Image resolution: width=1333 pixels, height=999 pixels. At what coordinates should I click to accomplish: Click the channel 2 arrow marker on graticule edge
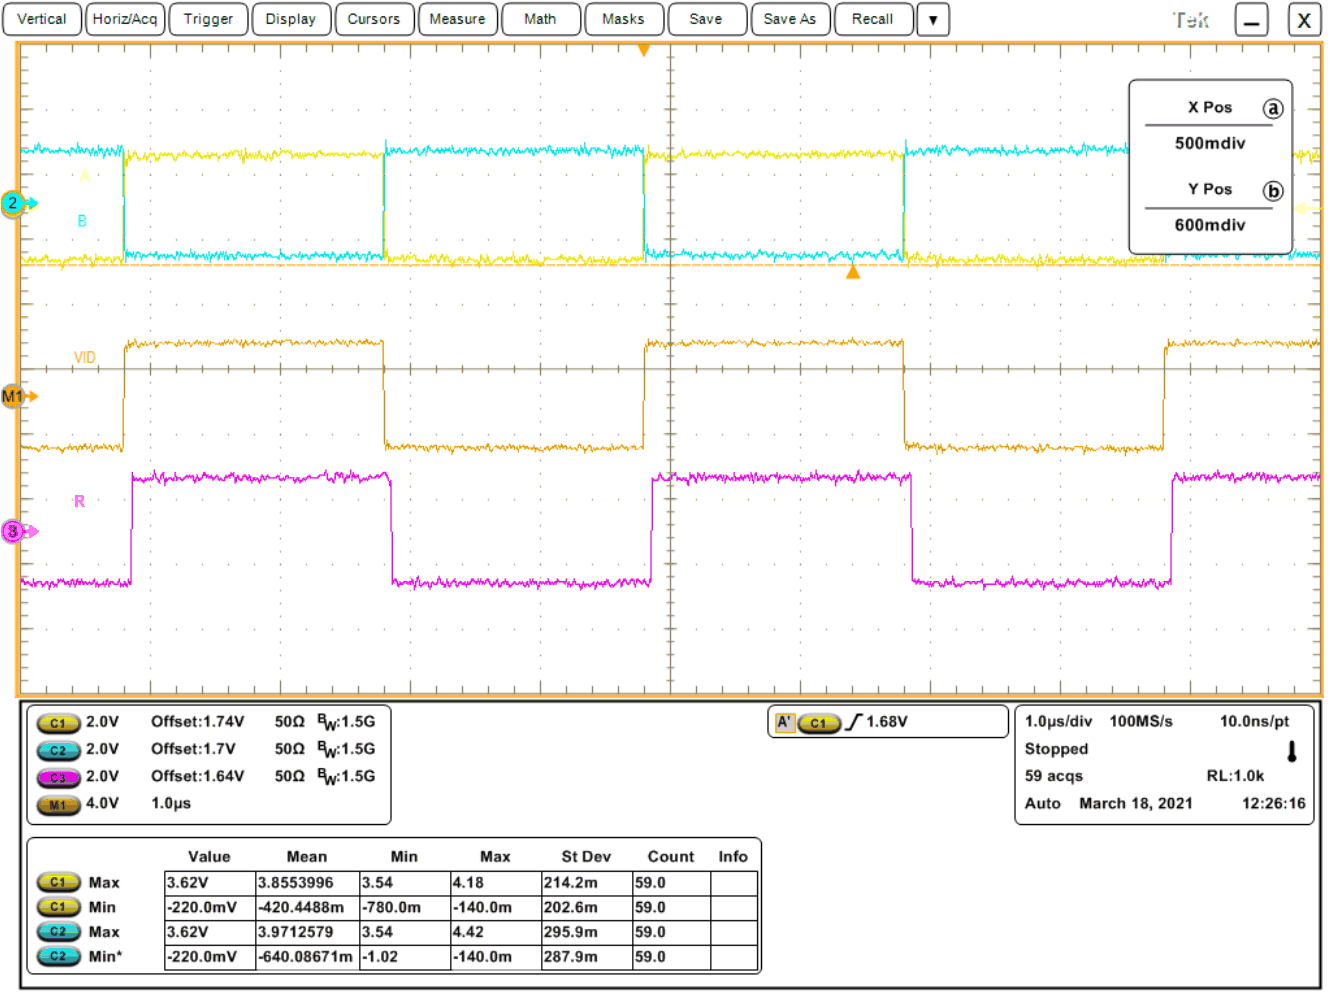13,202
